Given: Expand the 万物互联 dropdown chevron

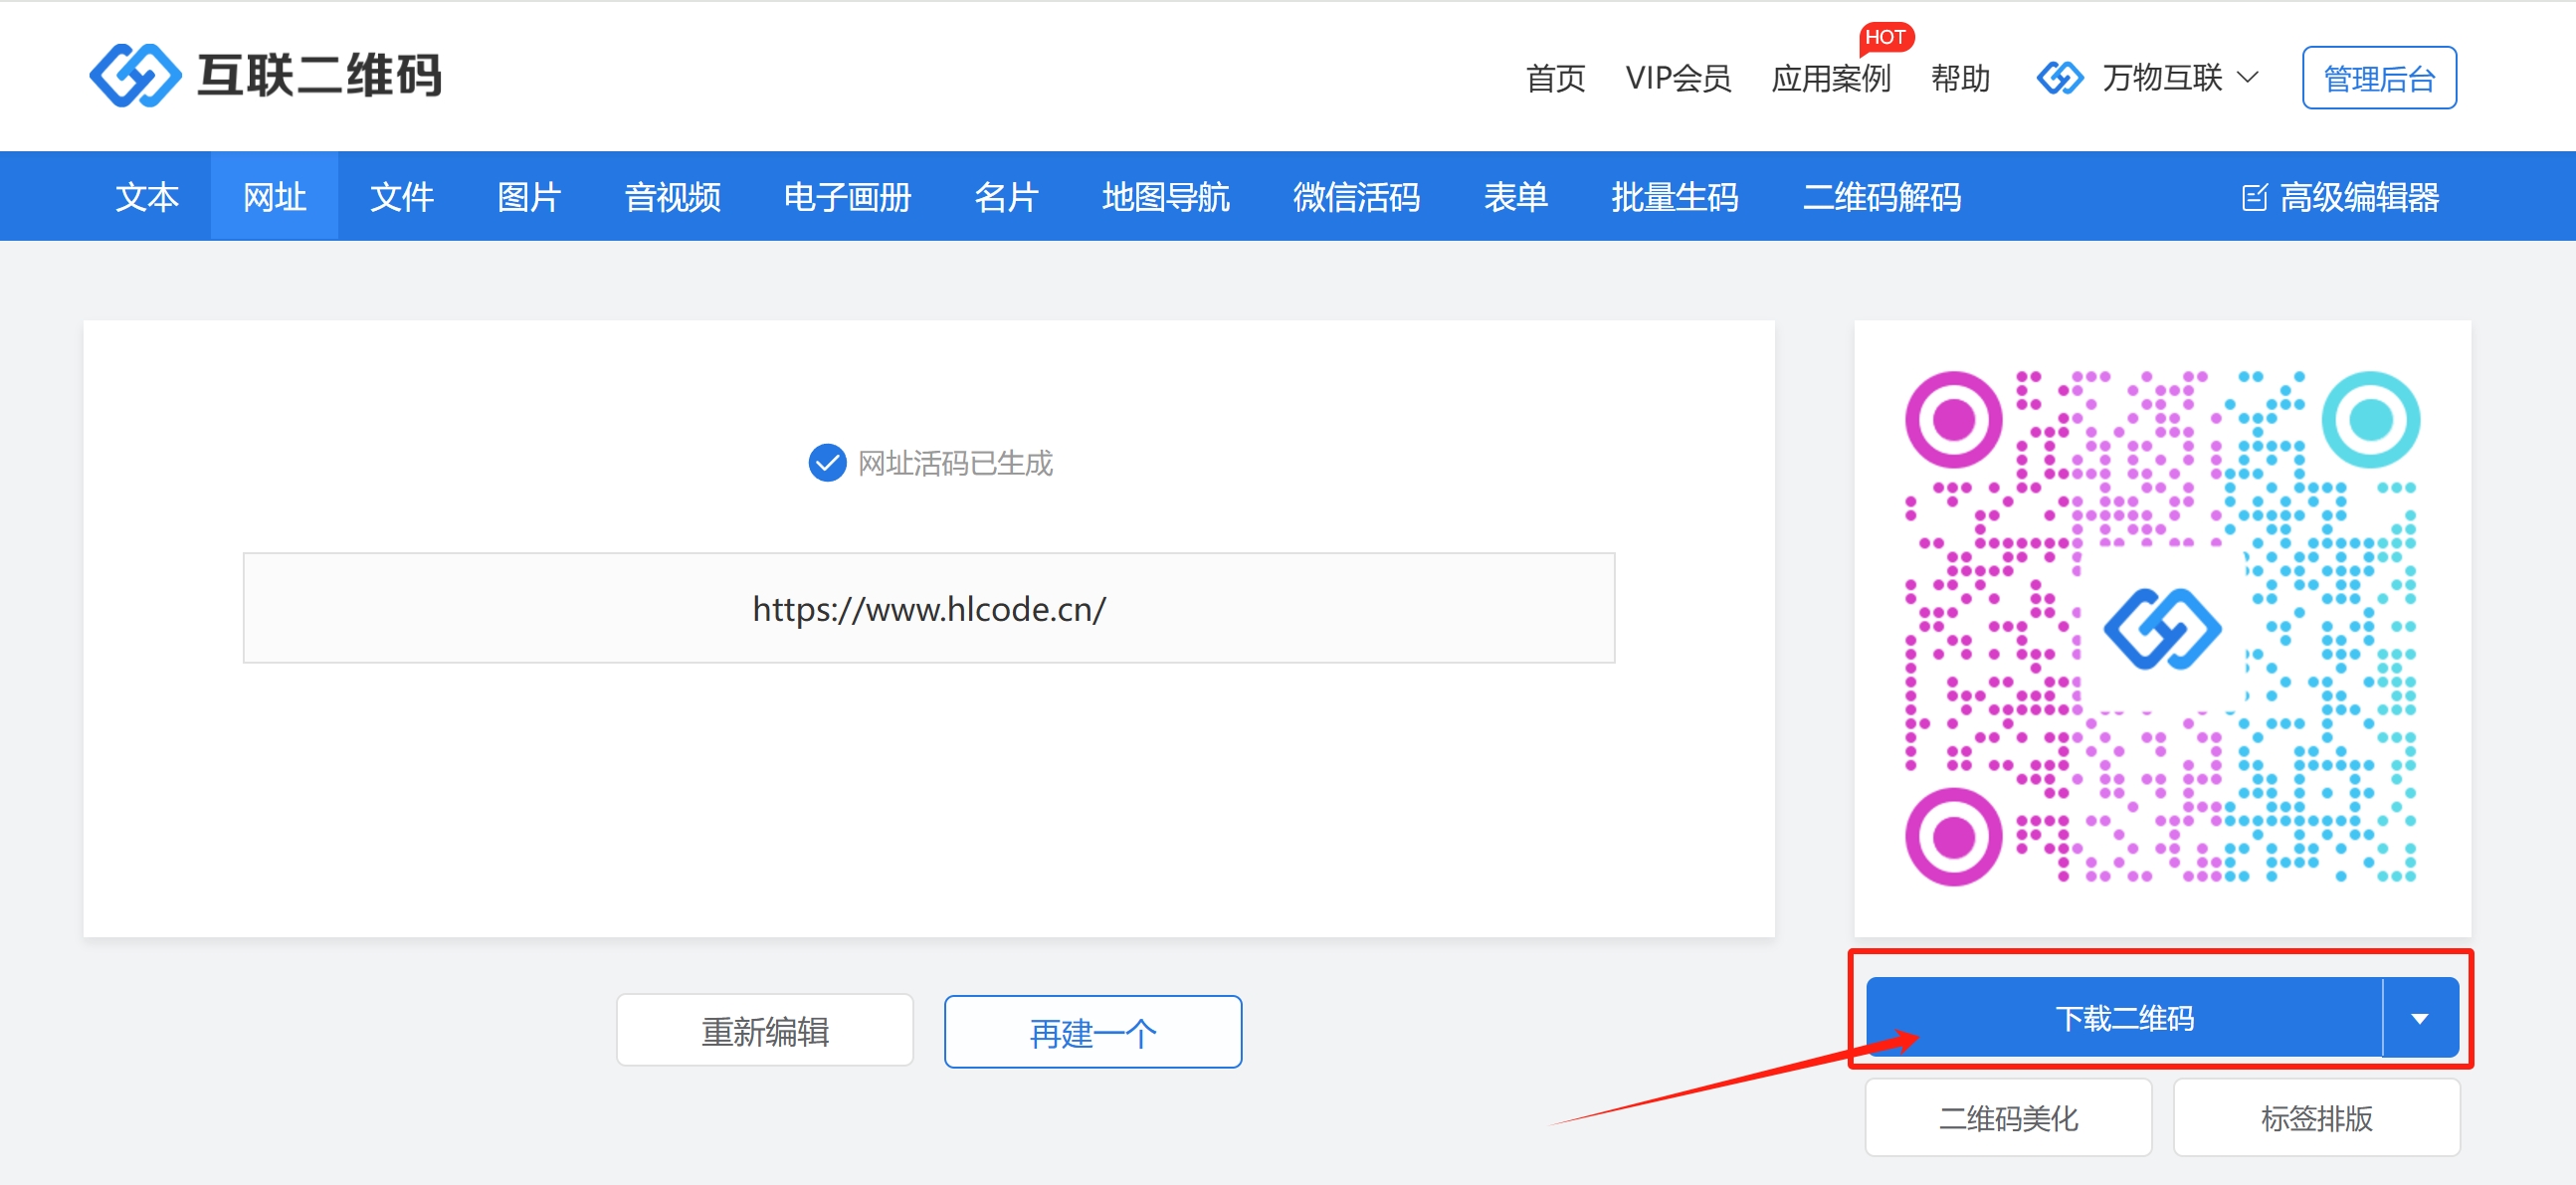Looking at the screenshot, I should click(2247, 78).
